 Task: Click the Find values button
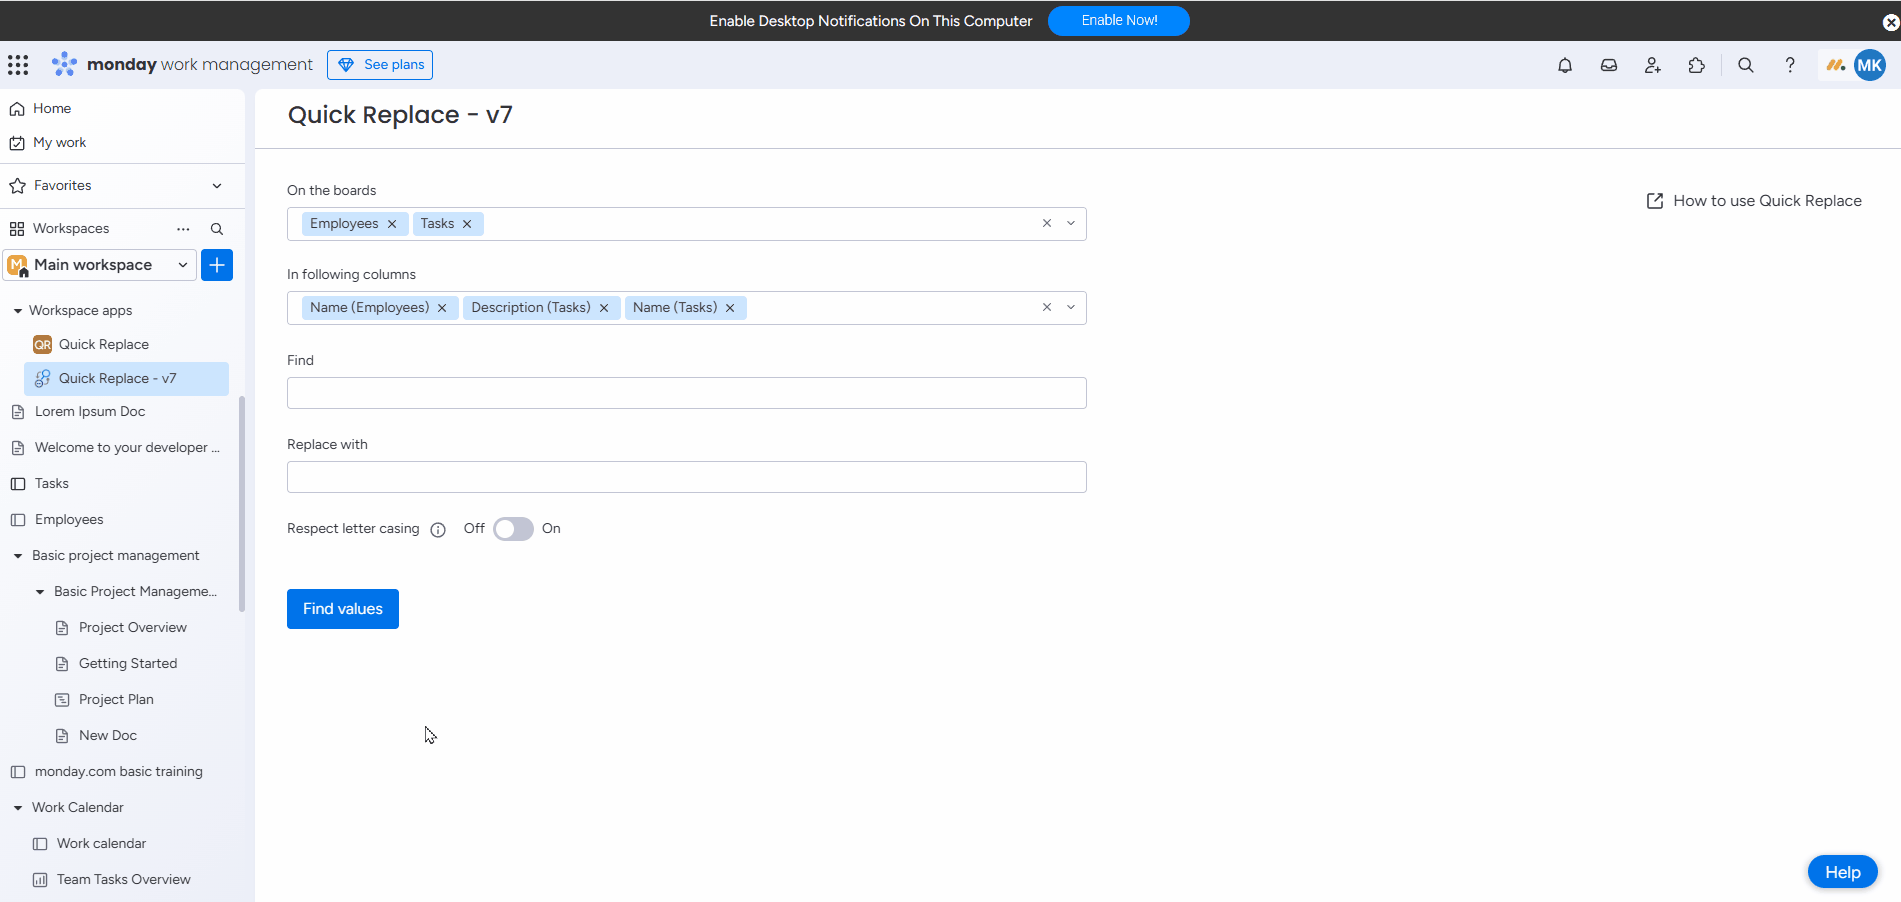[x=343, y=609]
